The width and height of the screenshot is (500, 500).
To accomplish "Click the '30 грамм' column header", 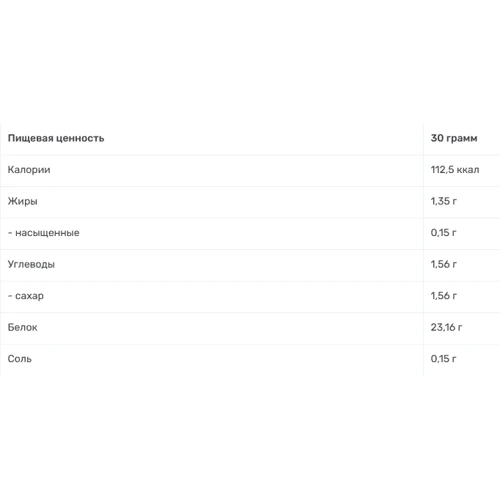I will 454,138.
